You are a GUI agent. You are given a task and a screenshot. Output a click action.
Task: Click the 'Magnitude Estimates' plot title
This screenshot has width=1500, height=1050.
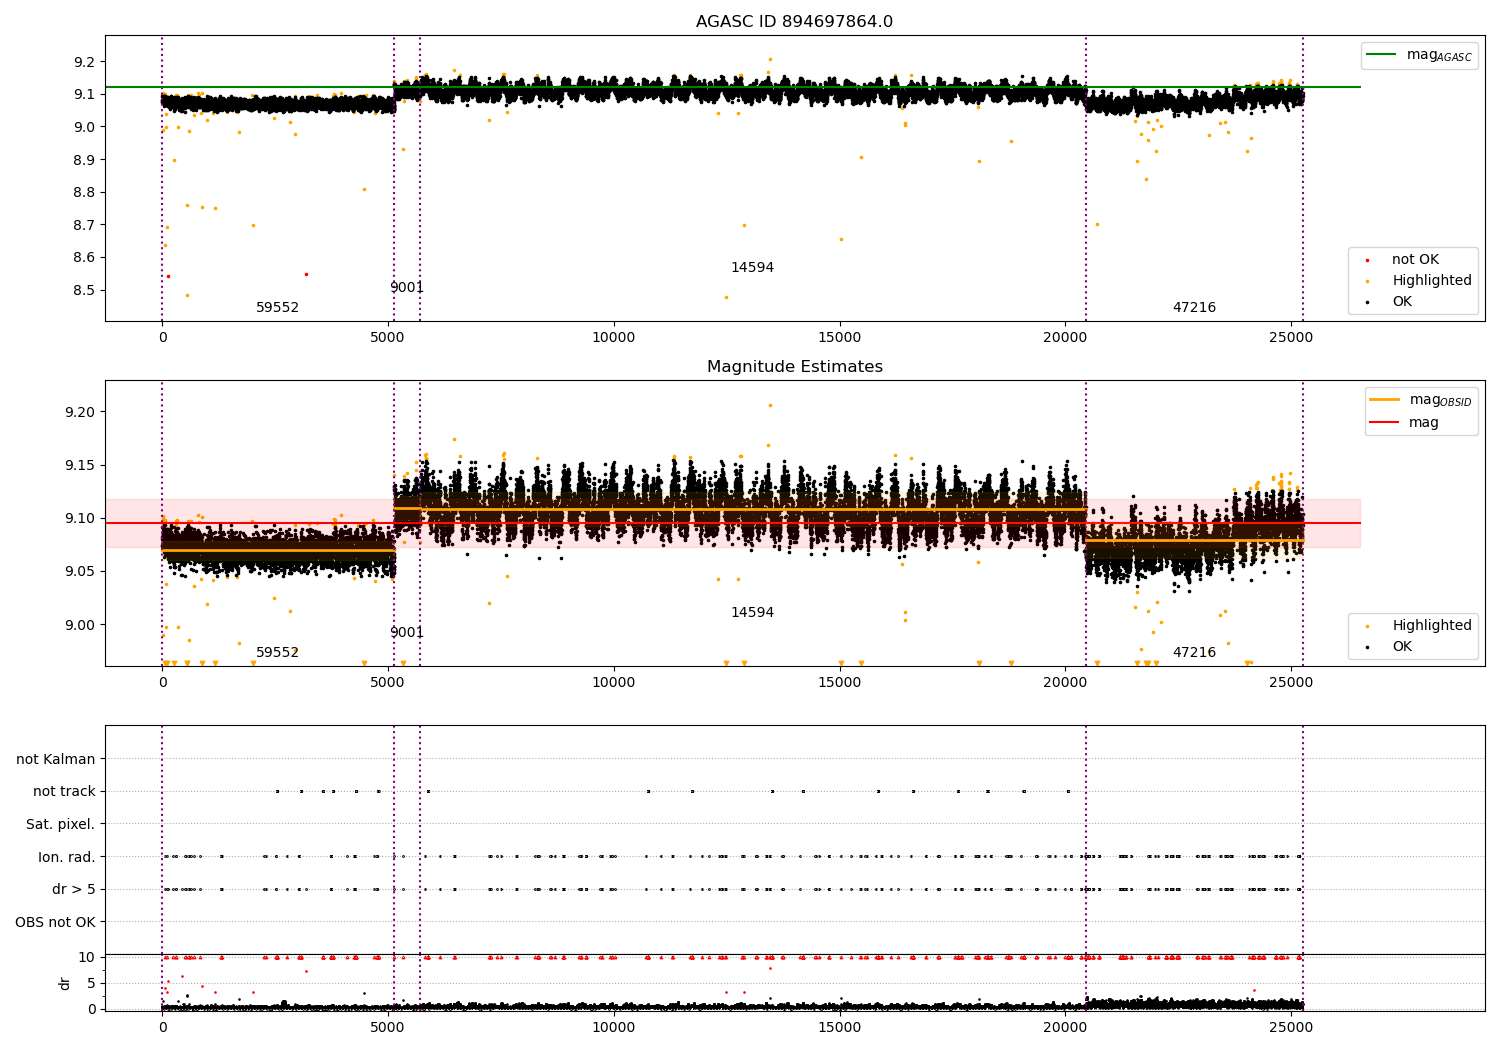[x=794, y=367]
